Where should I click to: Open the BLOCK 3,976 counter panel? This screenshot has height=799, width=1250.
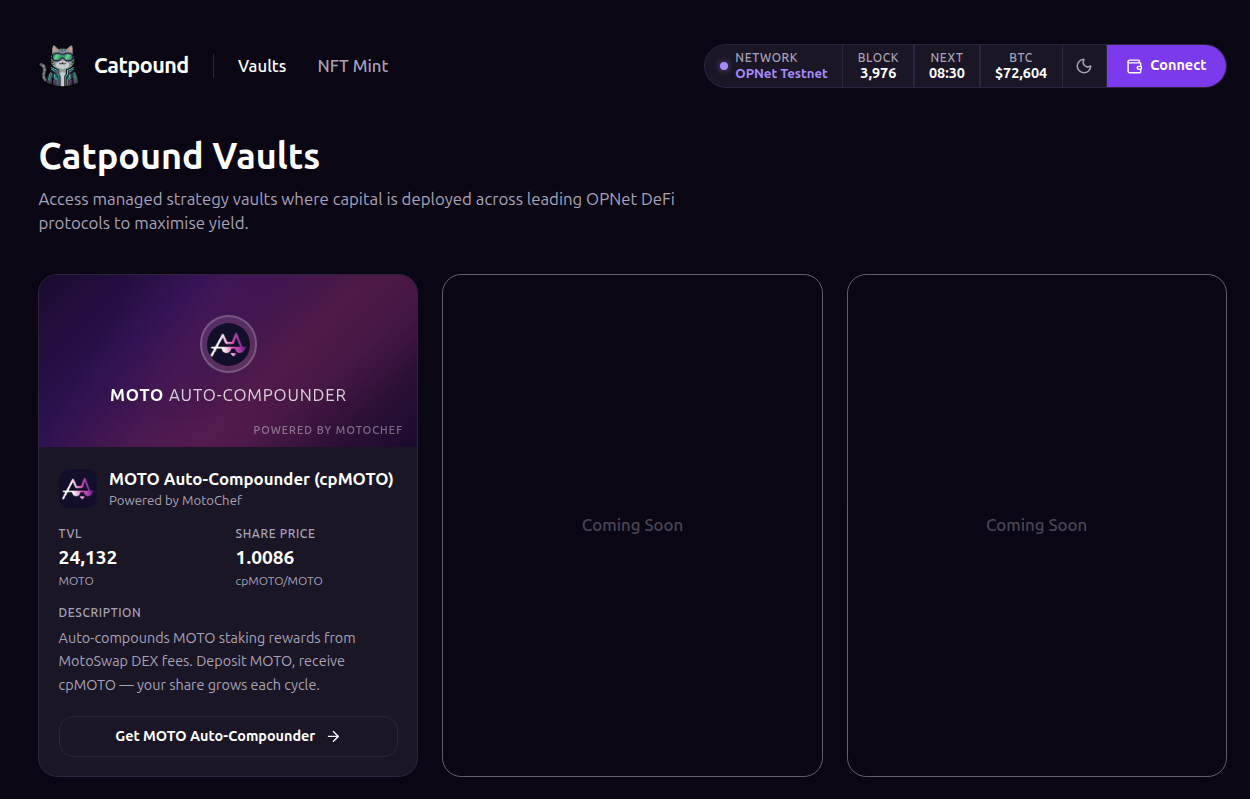[877, 65]
